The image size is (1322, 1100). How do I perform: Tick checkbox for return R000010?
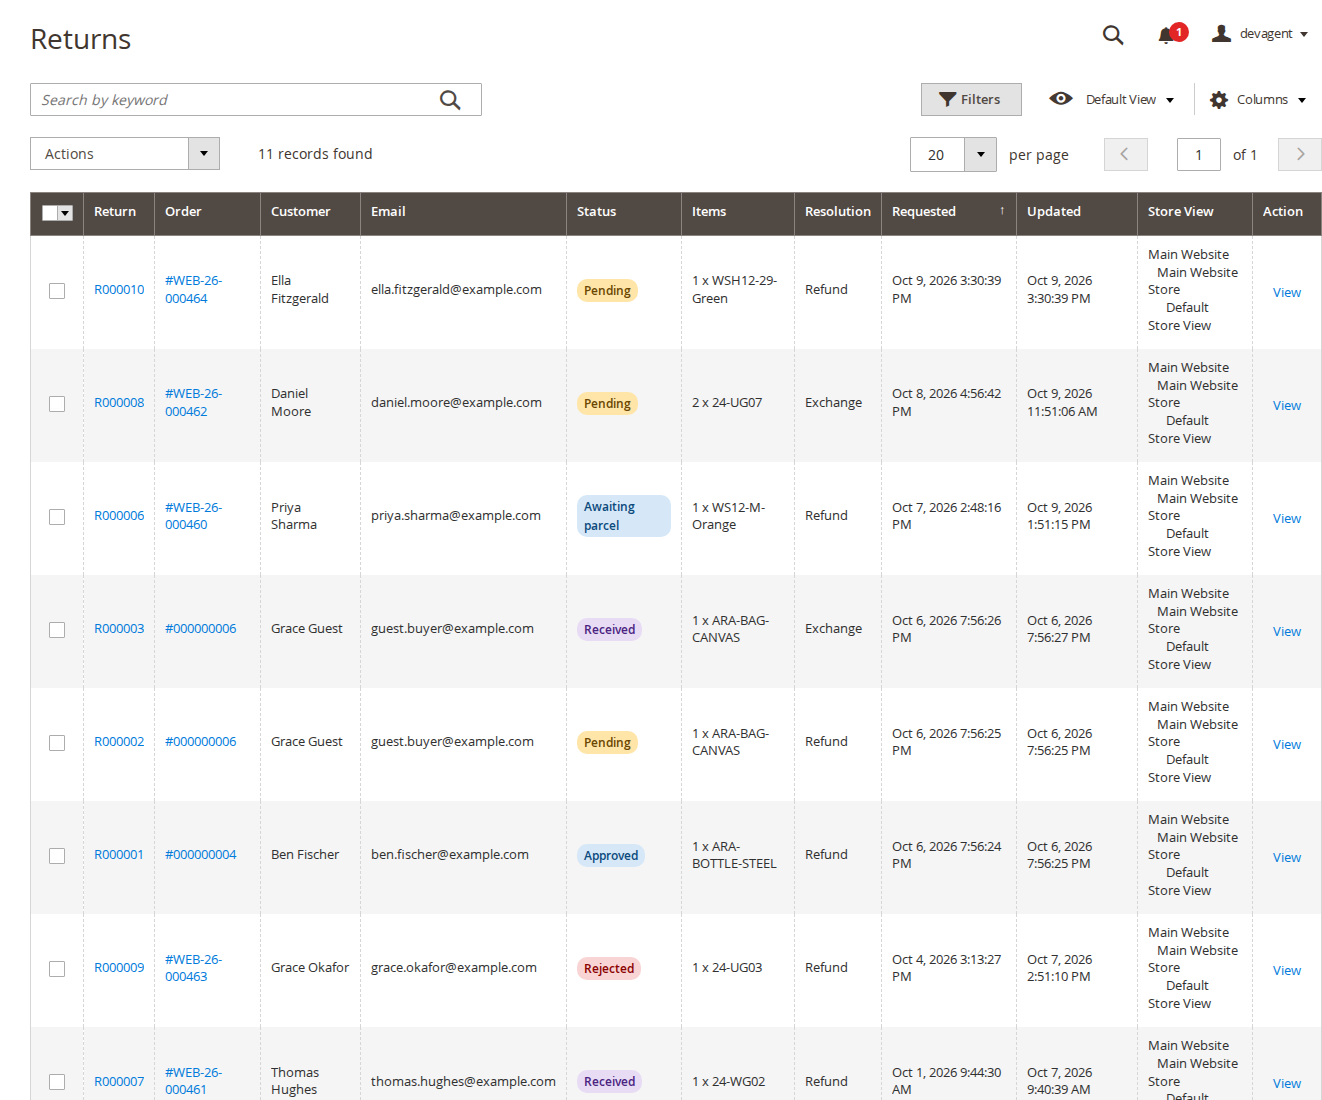[57, 291]
